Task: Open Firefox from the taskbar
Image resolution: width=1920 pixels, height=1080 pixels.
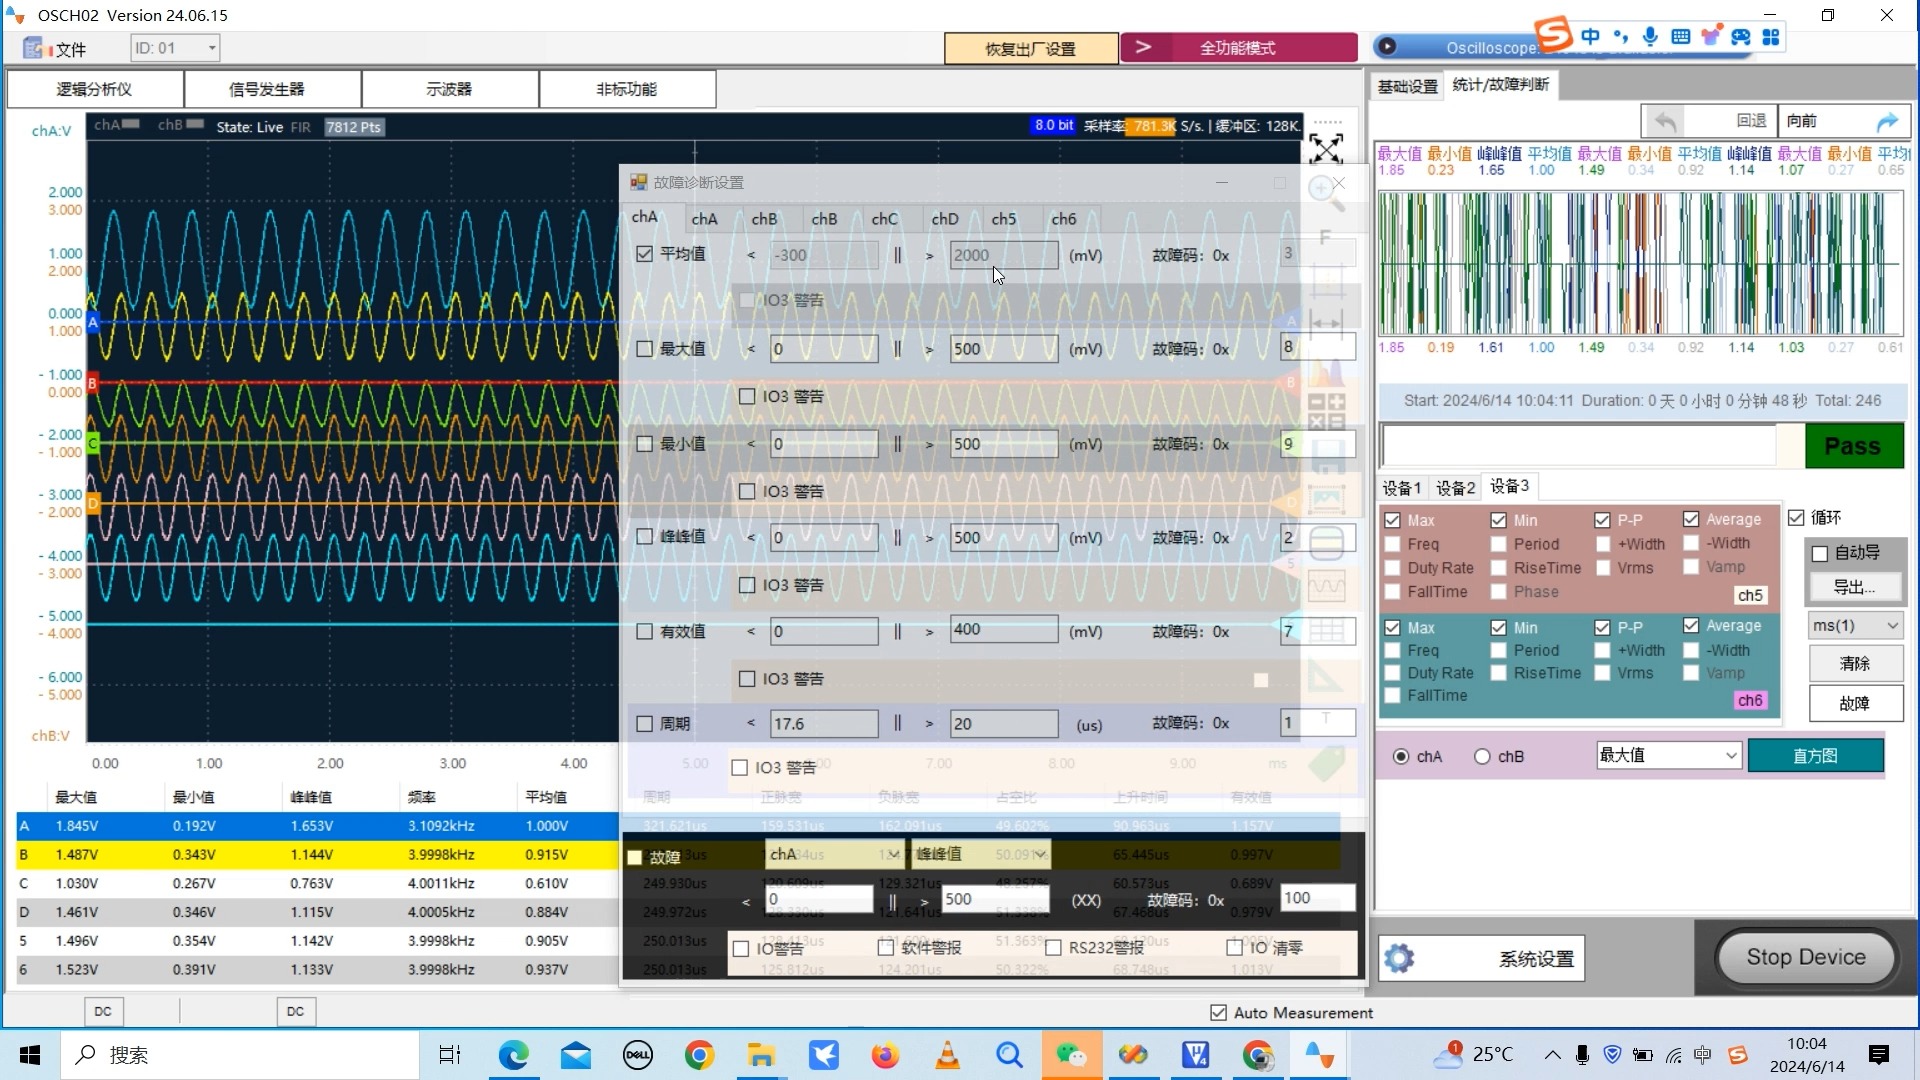Action: tap(885, 1055)
